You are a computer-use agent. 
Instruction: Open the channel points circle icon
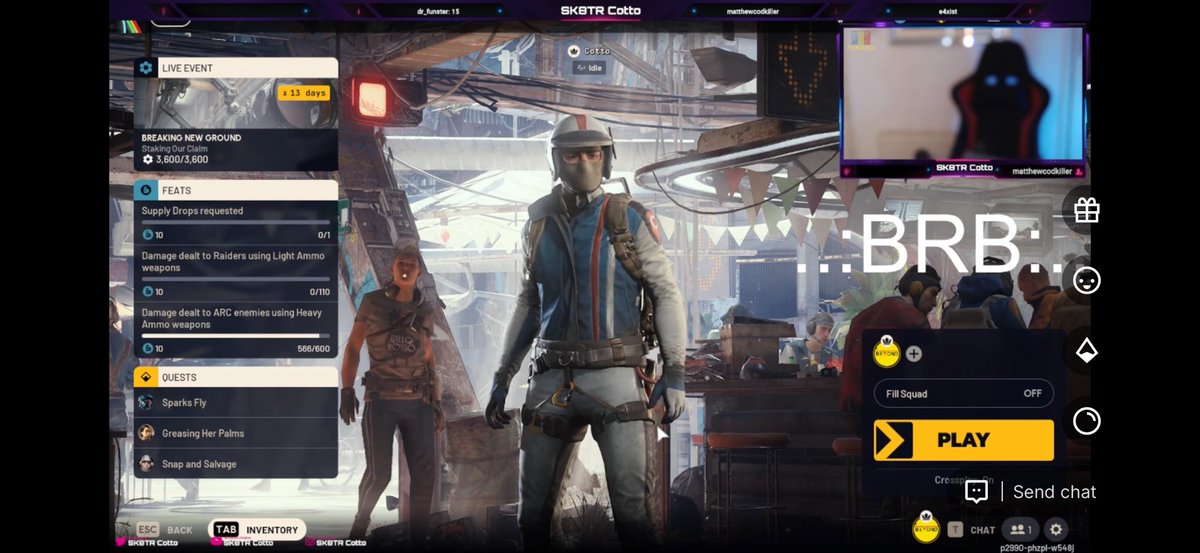[1086, 421]
